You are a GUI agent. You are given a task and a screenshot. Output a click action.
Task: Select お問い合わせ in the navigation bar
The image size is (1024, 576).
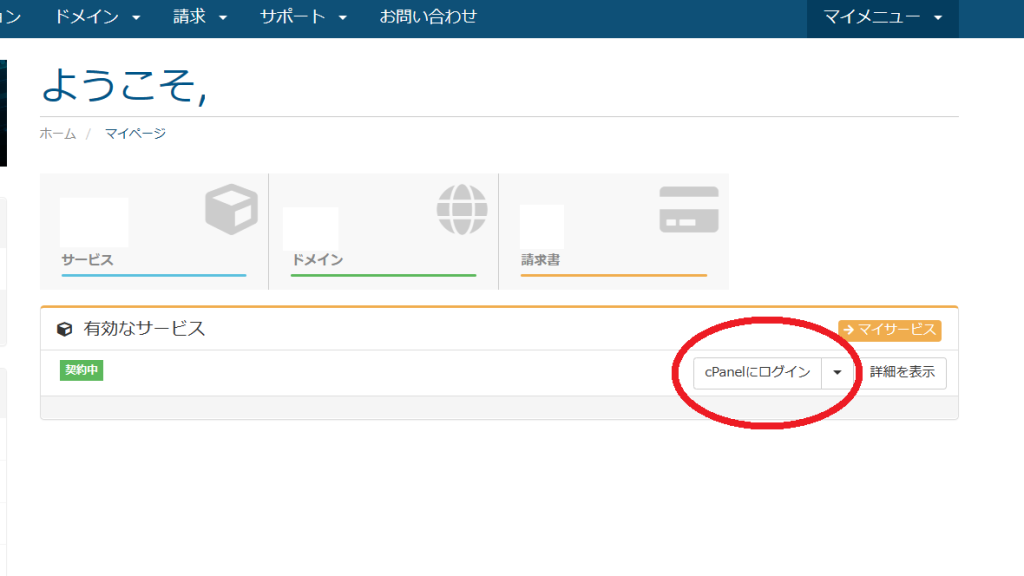tap(428, 17)
